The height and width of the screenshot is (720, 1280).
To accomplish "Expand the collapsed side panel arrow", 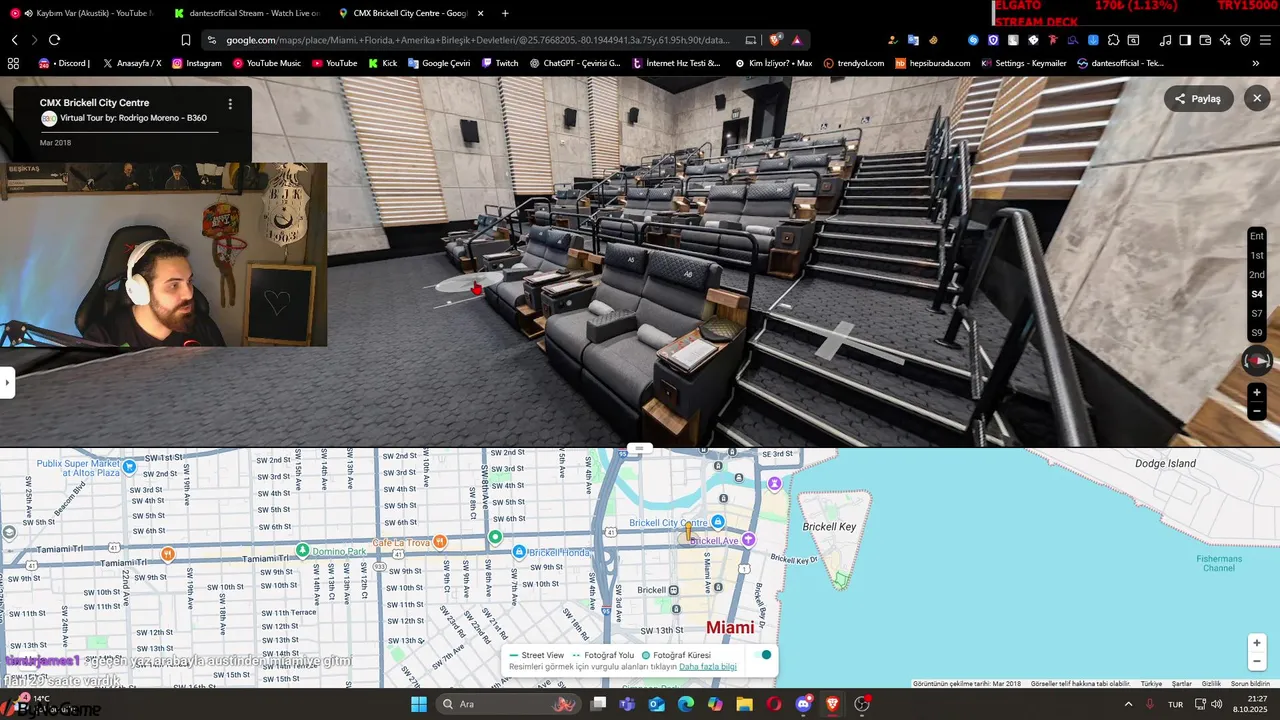I will tap(7, 383).
